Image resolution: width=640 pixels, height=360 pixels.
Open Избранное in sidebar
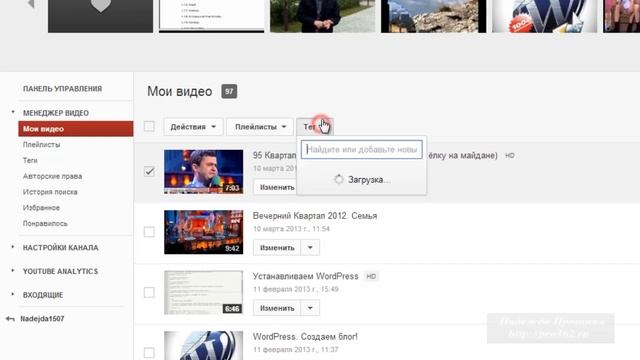(x=41, y=208)
